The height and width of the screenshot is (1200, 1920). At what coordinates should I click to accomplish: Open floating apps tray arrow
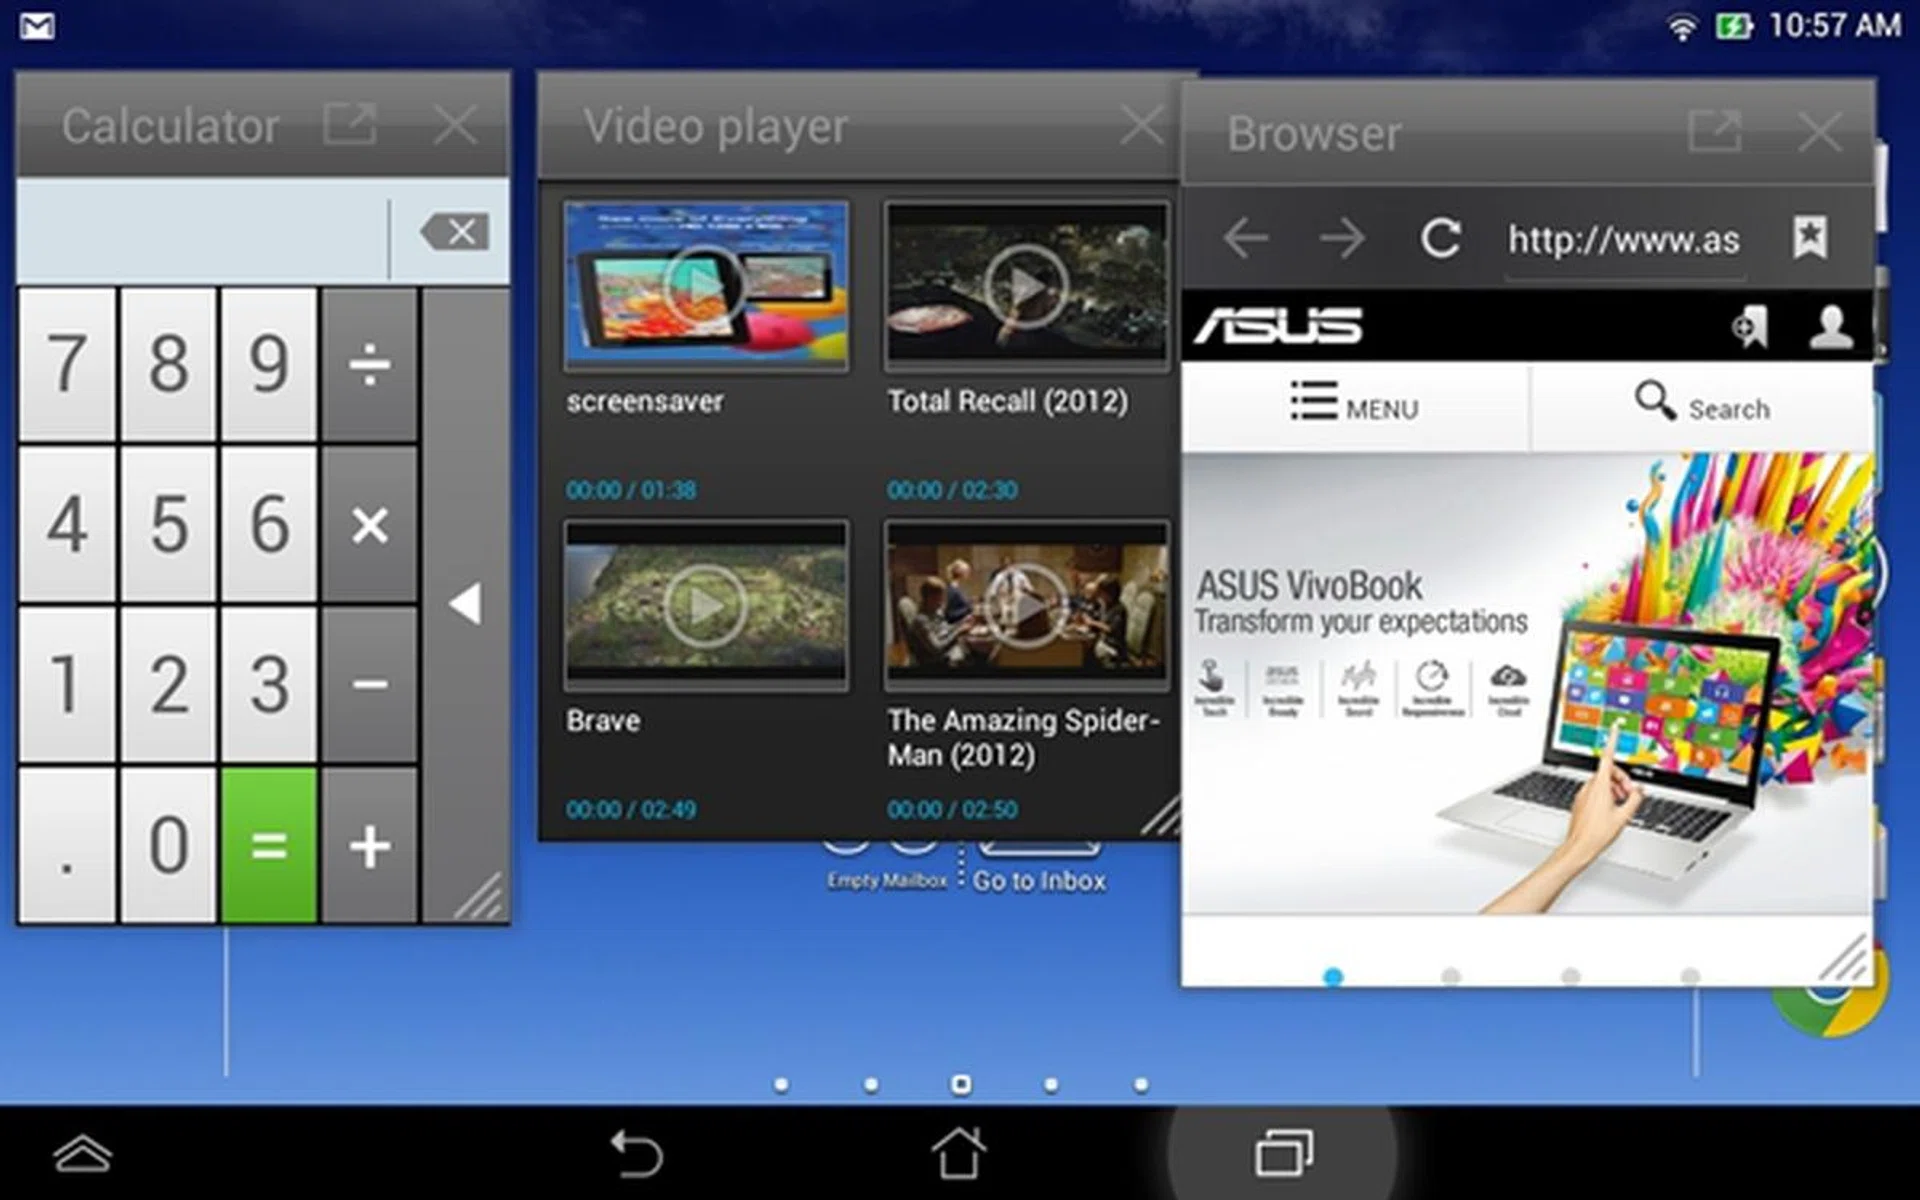(x=82, y=1154)
